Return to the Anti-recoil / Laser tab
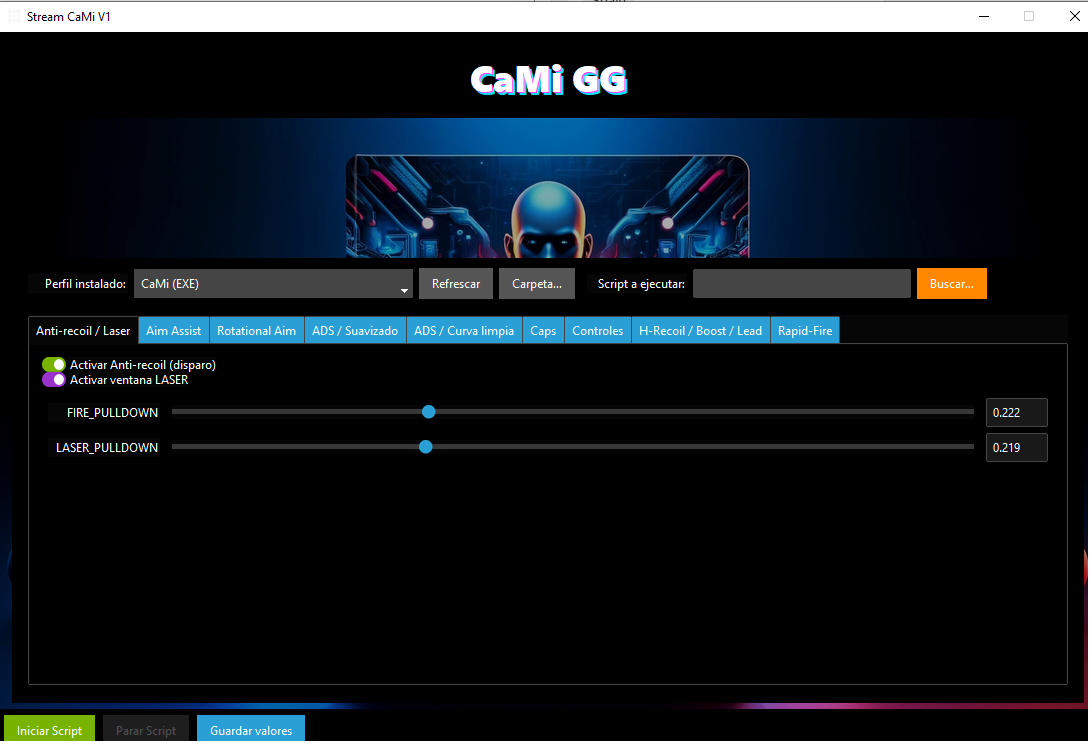1091x746 pixels. pos(83,330)
